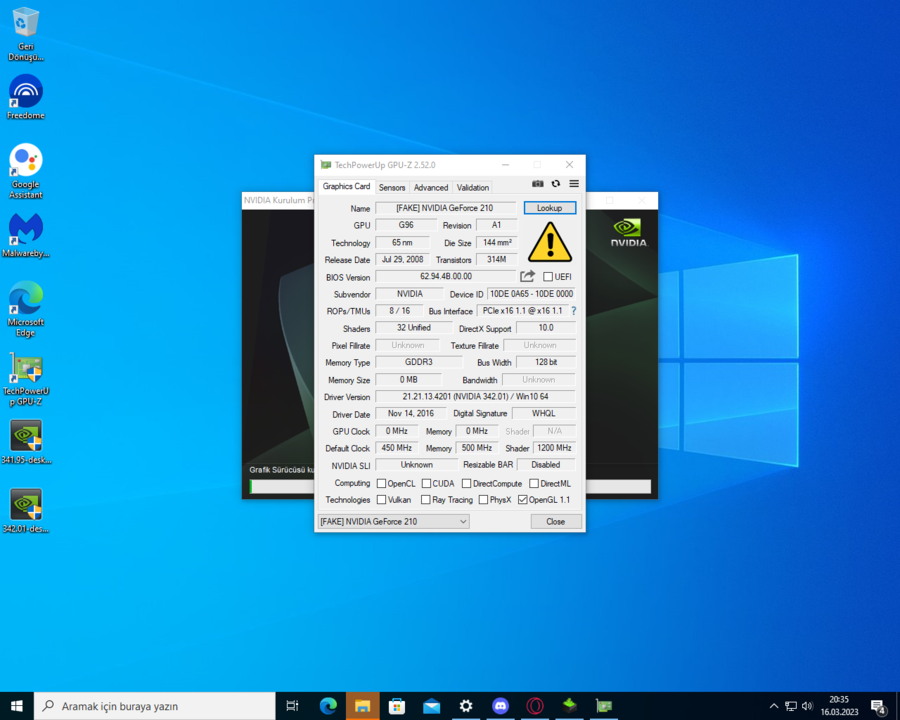This screenshot has width=900, height=720.
Task: Open Discord from the taskbar
Action: tap(500, 706)
